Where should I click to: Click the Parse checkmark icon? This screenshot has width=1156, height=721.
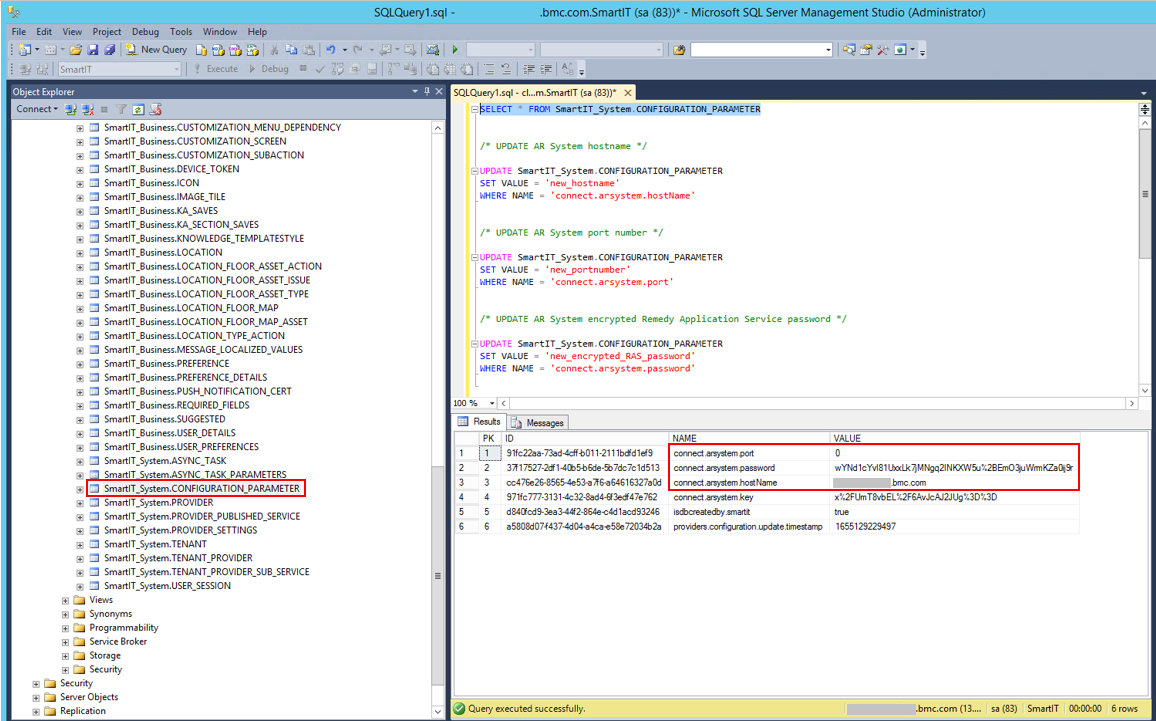(x=320, y=69)
